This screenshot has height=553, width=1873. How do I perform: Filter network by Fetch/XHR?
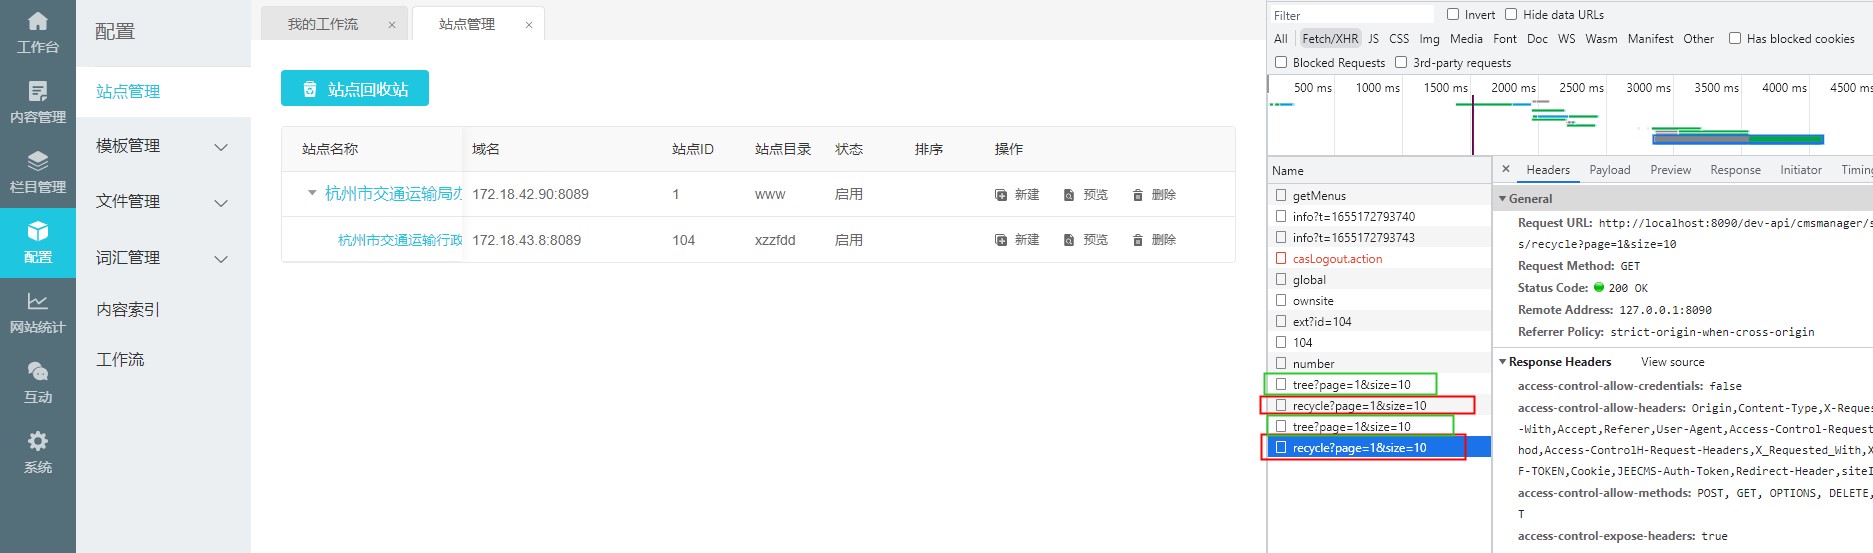tap(1330, 39)
